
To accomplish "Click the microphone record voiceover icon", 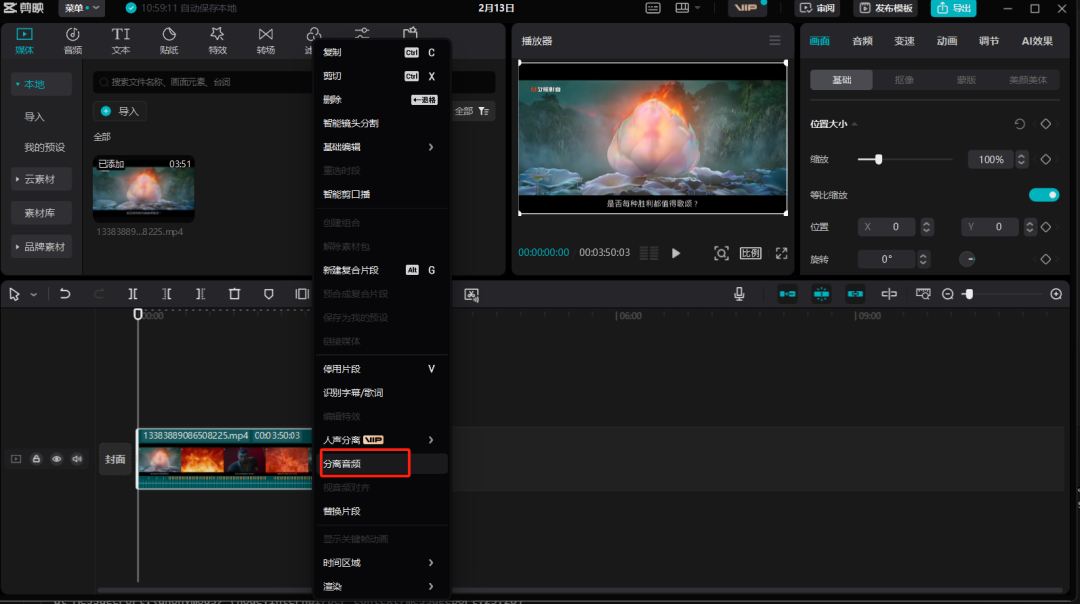I will coord(739,294).
